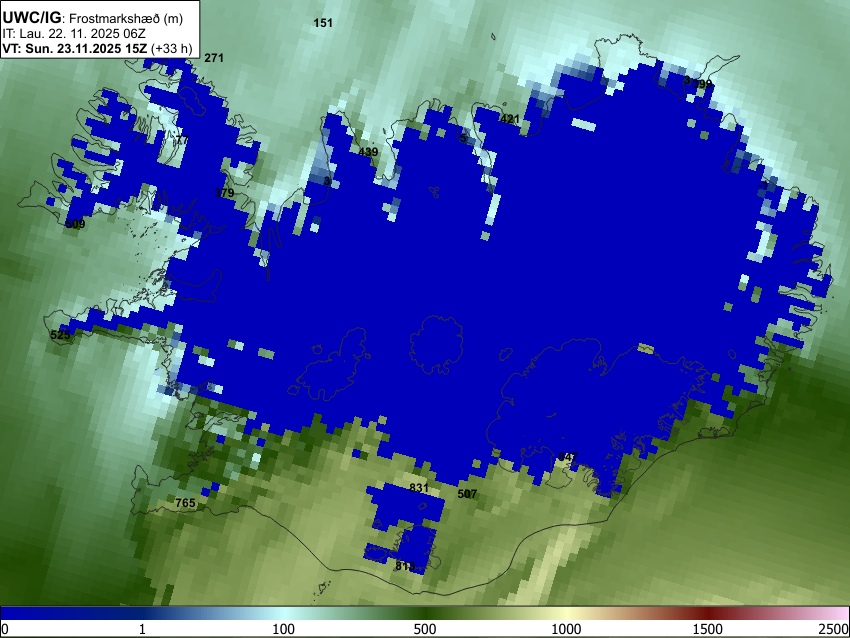Click the 'VT: Sun. 23.11.2025 15Z (+33 h)' line
The image size is (850, 638).
click(97, 48)
